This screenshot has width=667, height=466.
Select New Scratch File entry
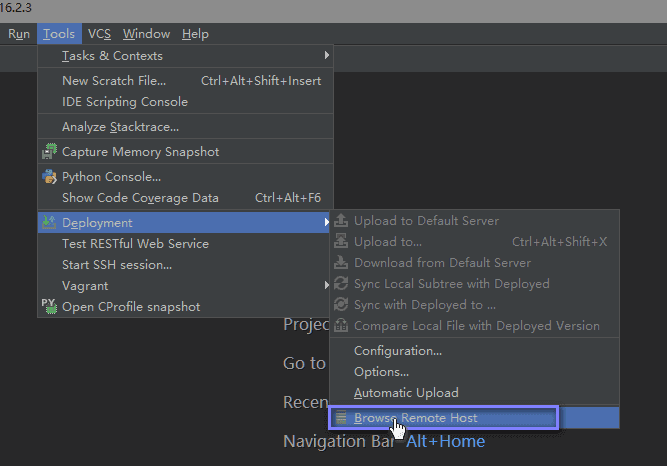pyautogui.click(x=114, y=81)
